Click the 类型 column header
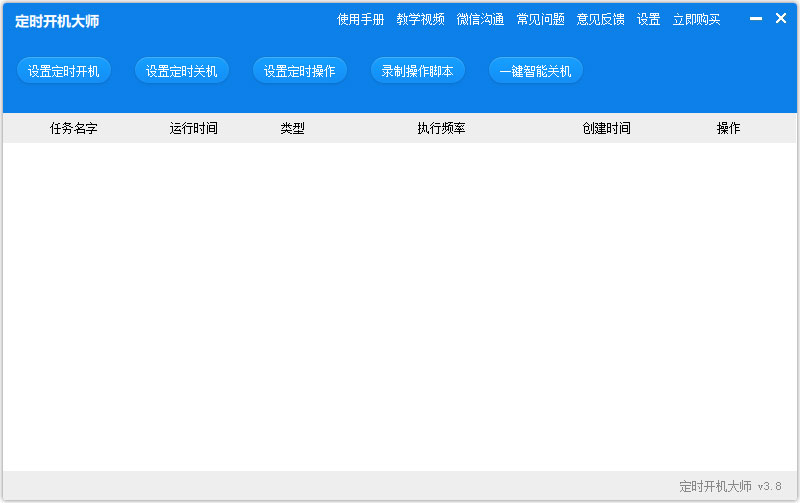This screenshot has width=800, height=503. tap(292, 129)
